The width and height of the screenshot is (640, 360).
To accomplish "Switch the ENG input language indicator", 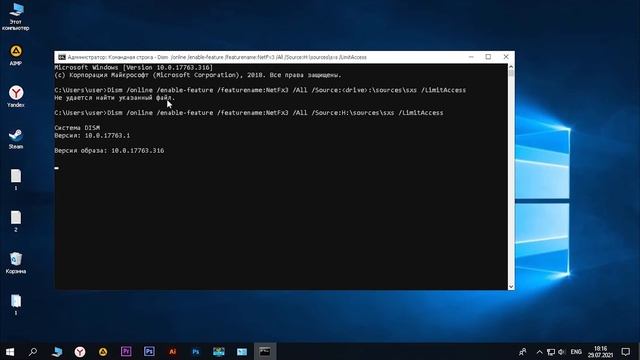I will click(576, 352).
